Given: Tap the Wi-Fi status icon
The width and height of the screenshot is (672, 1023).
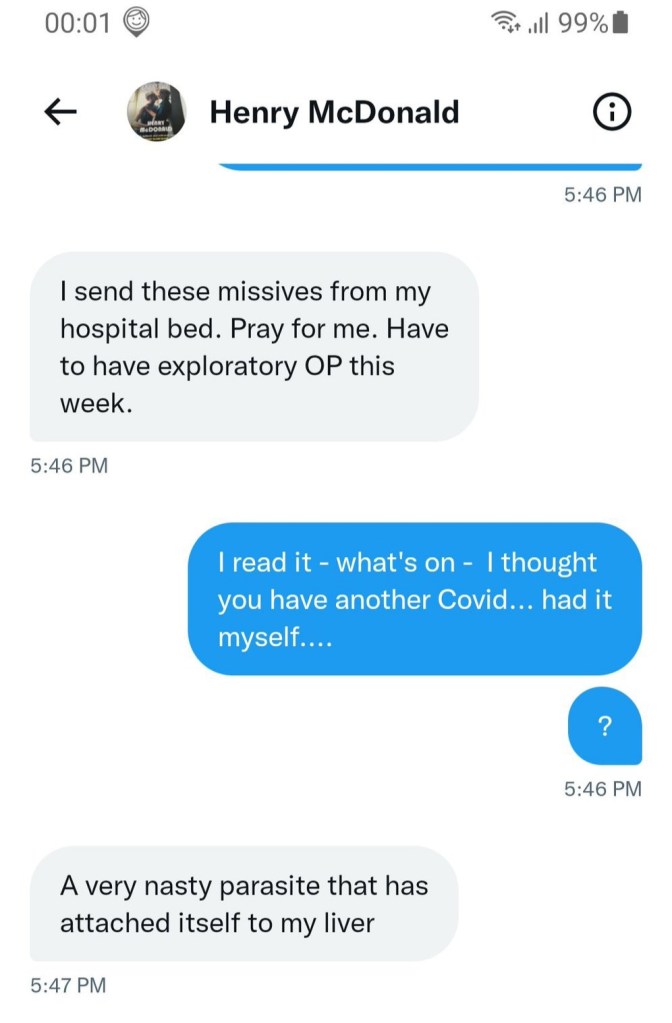Looking at the screenshot, I should 505,22.
